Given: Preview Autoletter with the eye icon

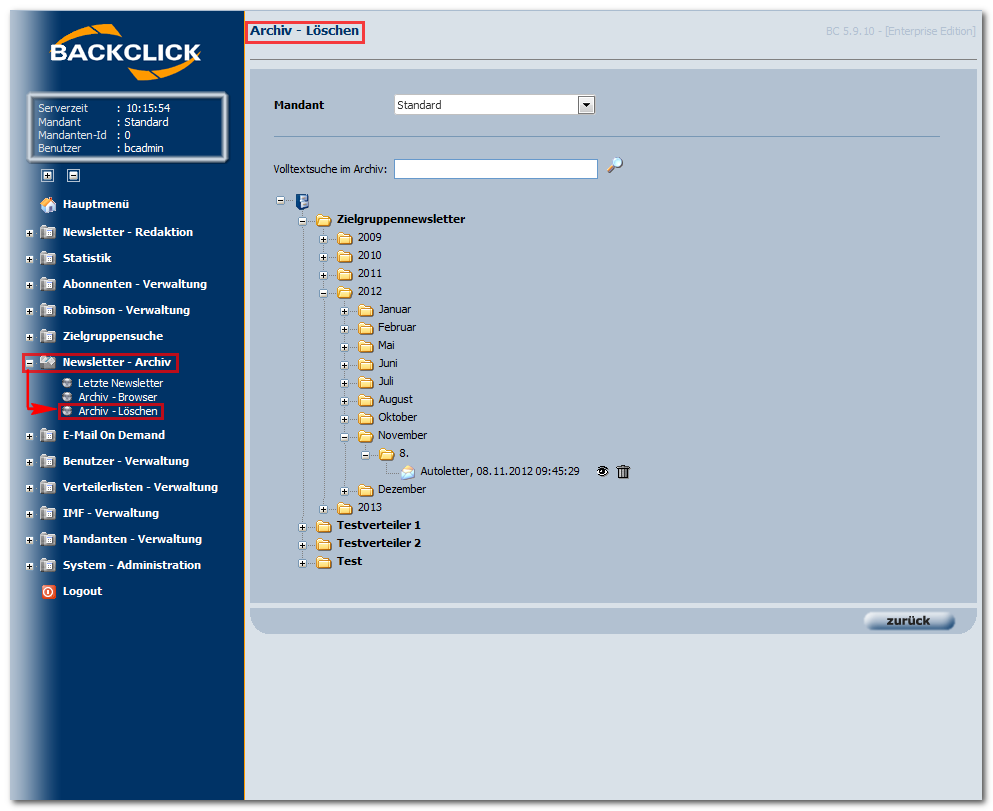Looking at the screenshot, I should pos(602,472).
